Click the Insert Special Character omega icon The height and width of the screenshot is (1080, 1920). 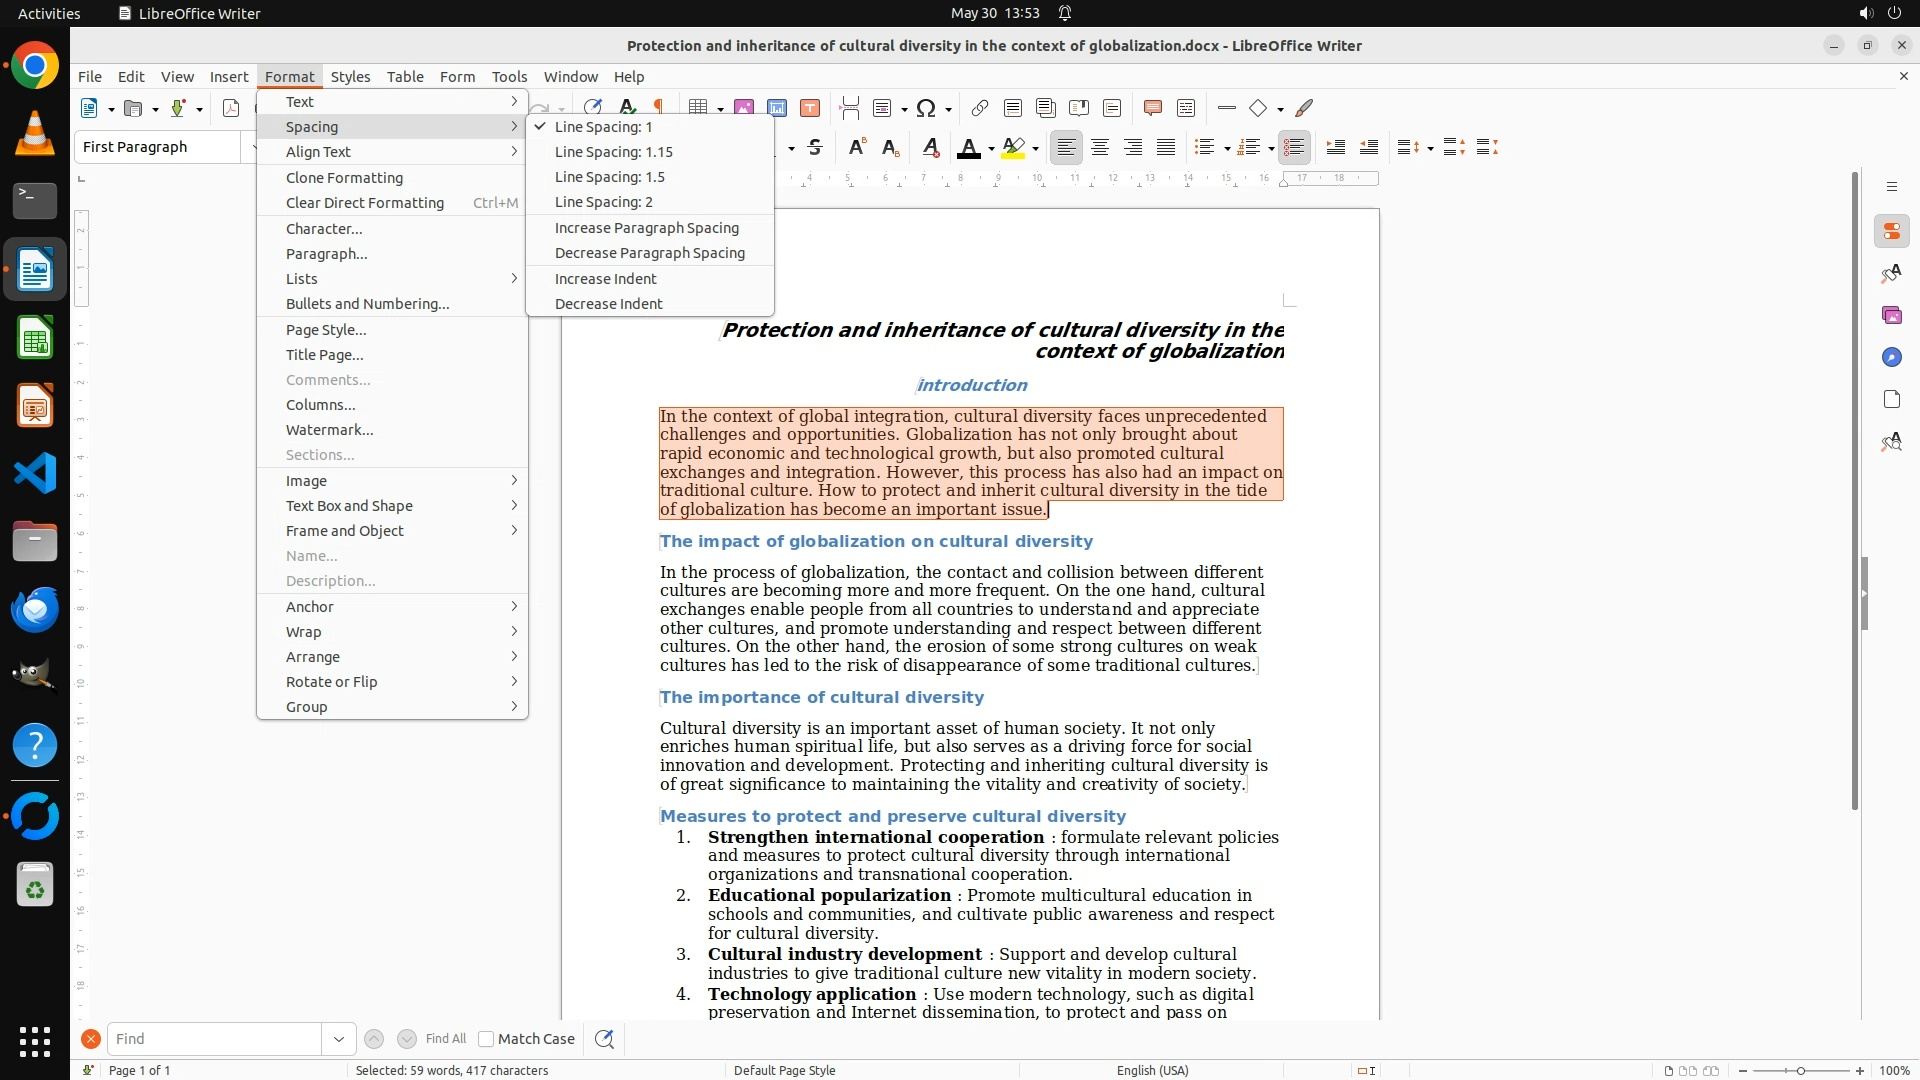tap(926, 108)
